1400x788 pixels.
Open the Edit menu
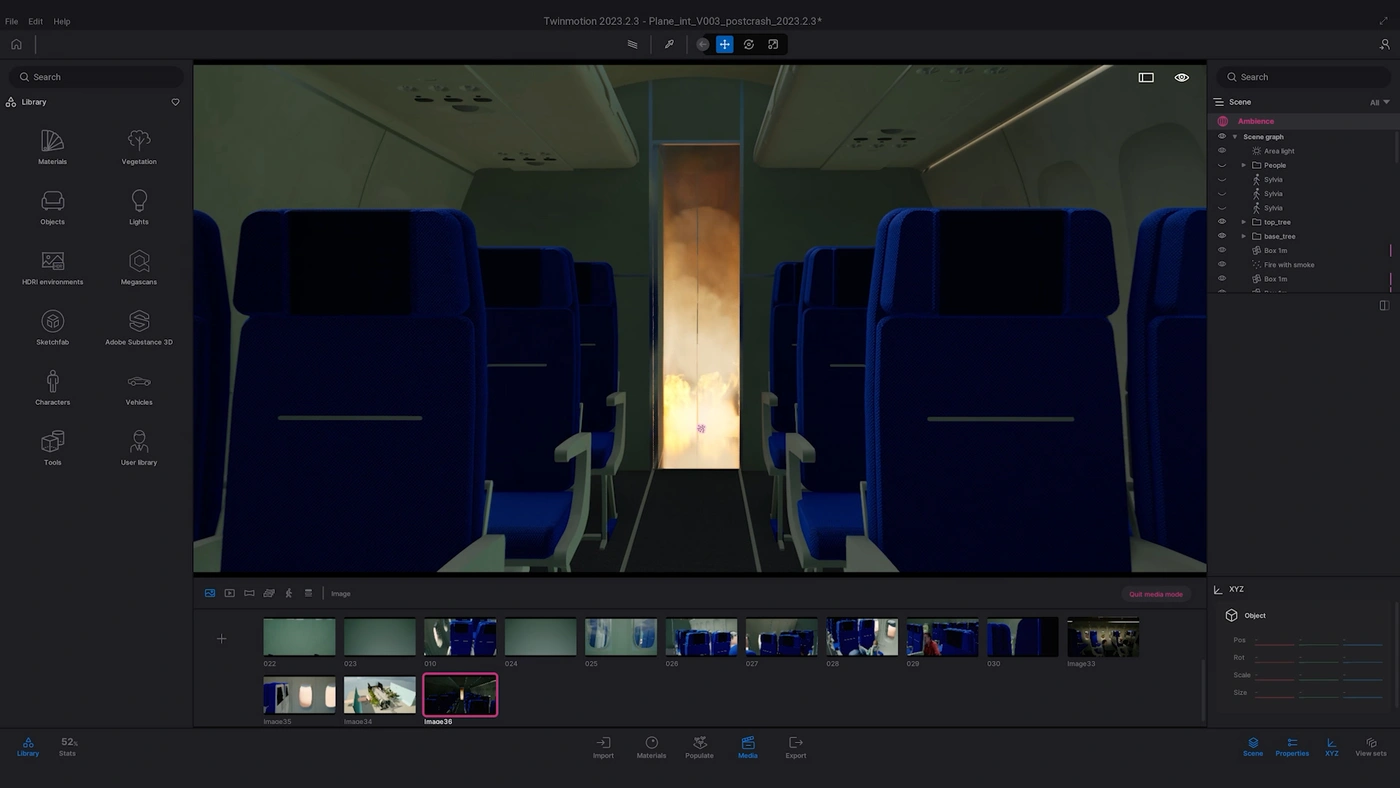click(x=35, y=21)
